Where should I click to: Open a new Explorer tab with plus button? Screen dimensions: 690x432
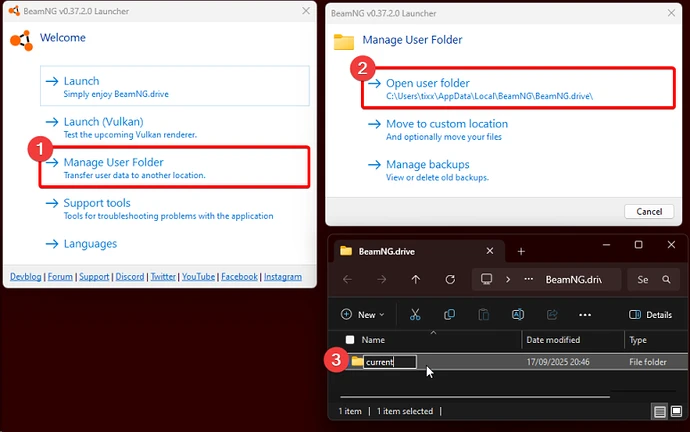[521, 251]
